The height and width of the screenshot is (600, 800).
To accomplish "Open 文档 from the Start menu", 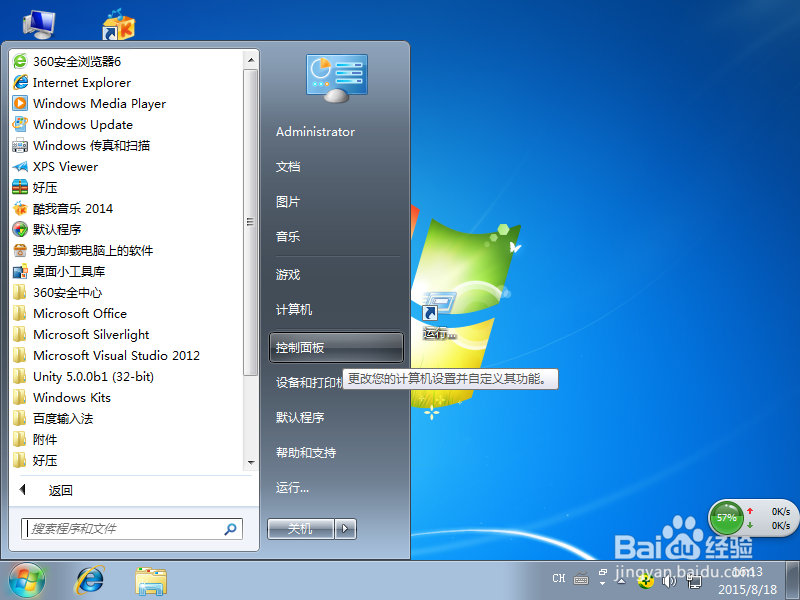I will click(288, 167).
